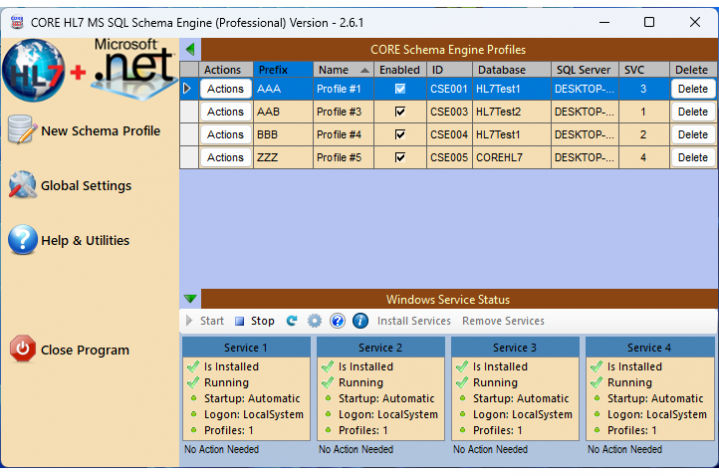Click the blue info icon in the toolbar
Screen dimensions: 719x476
(360, 321)
